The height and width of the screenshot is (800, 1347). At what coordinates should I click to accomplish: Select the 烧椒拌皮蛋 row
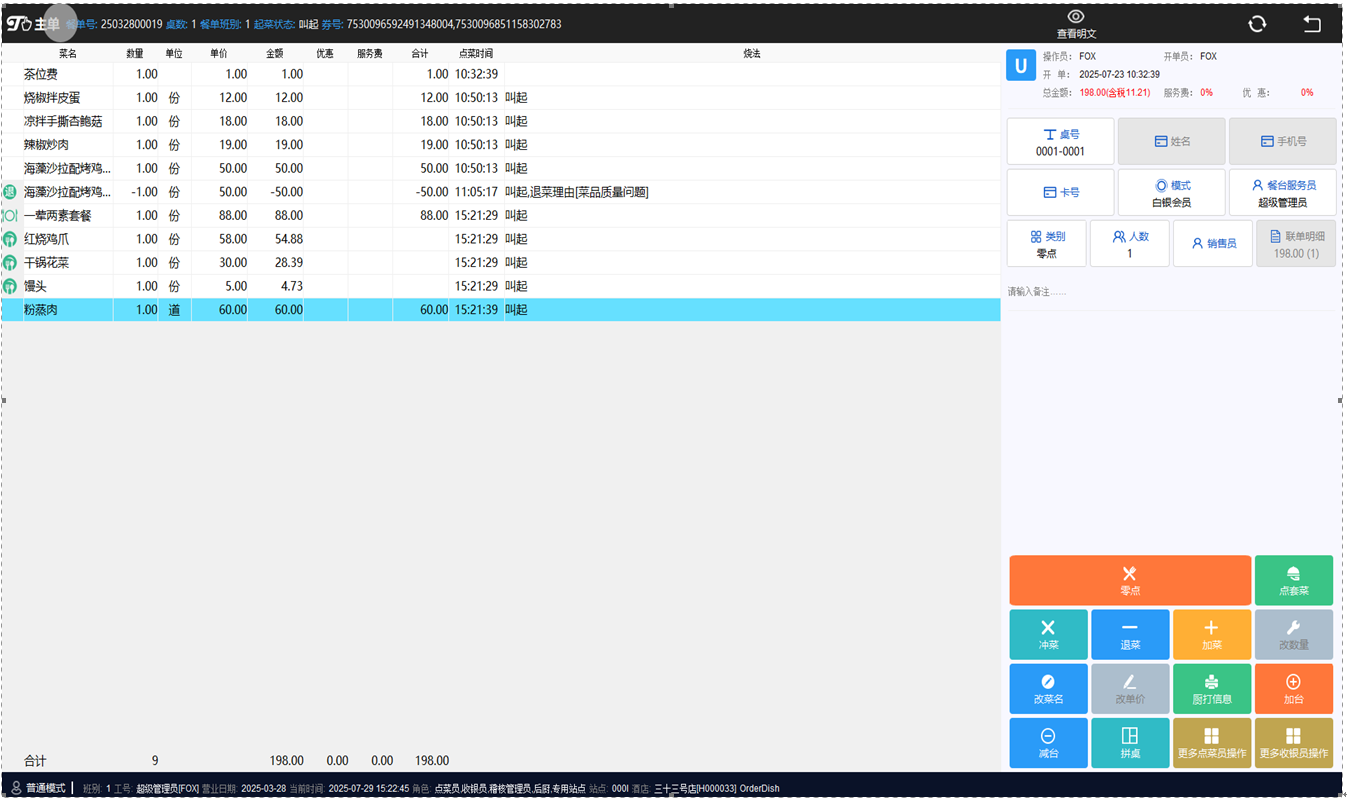coord(501,97)
